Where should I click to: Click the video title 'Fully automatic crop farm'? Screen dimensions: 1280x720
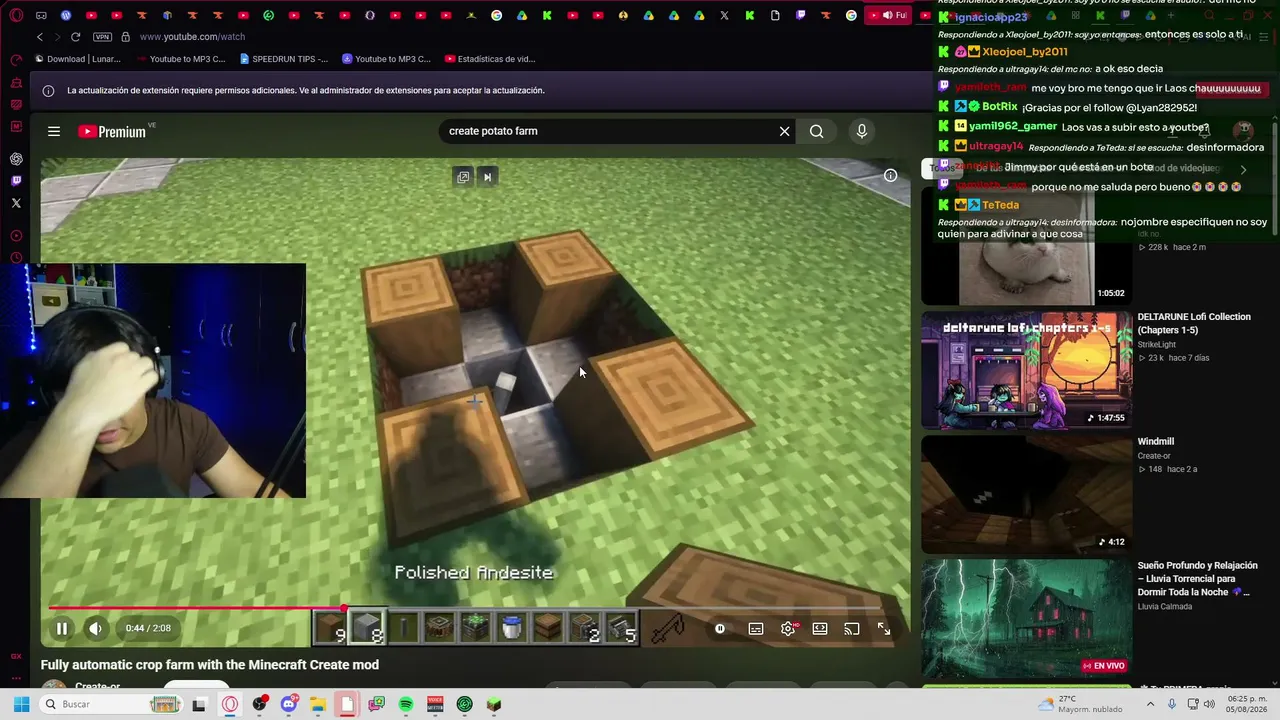pyautogui.click(x=210, y=665)
